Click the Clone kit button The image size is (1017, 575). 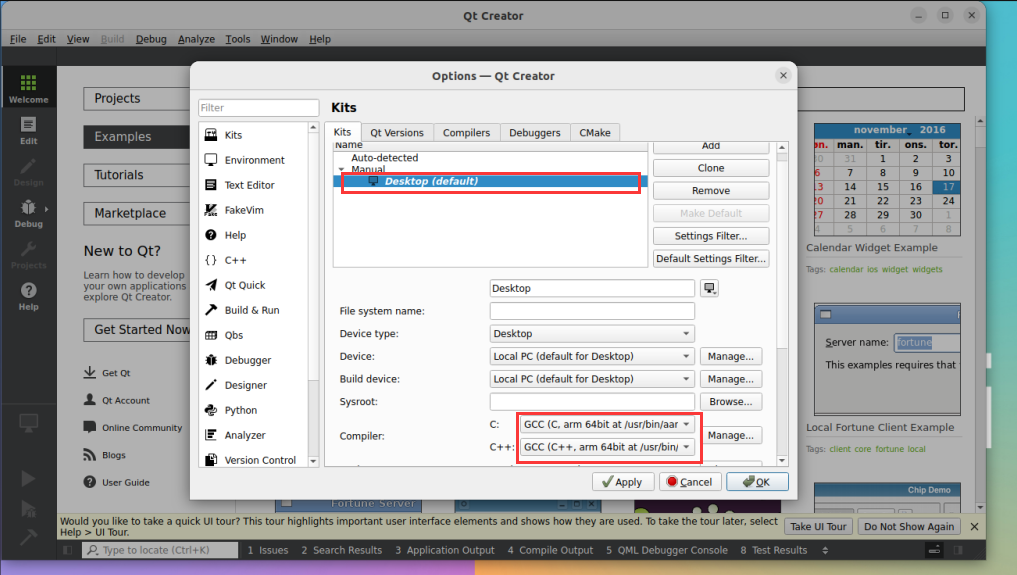coord(711,168)
